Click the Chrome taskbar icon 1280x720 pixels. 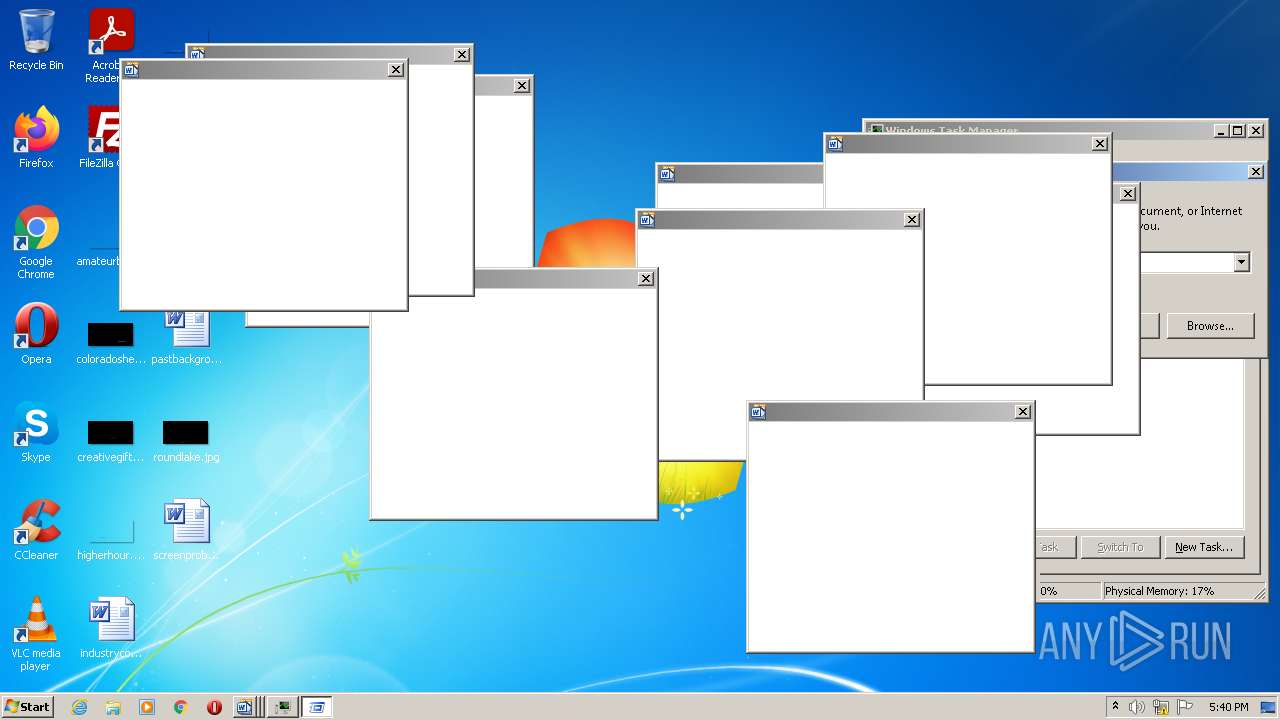(x=181, y=707)
